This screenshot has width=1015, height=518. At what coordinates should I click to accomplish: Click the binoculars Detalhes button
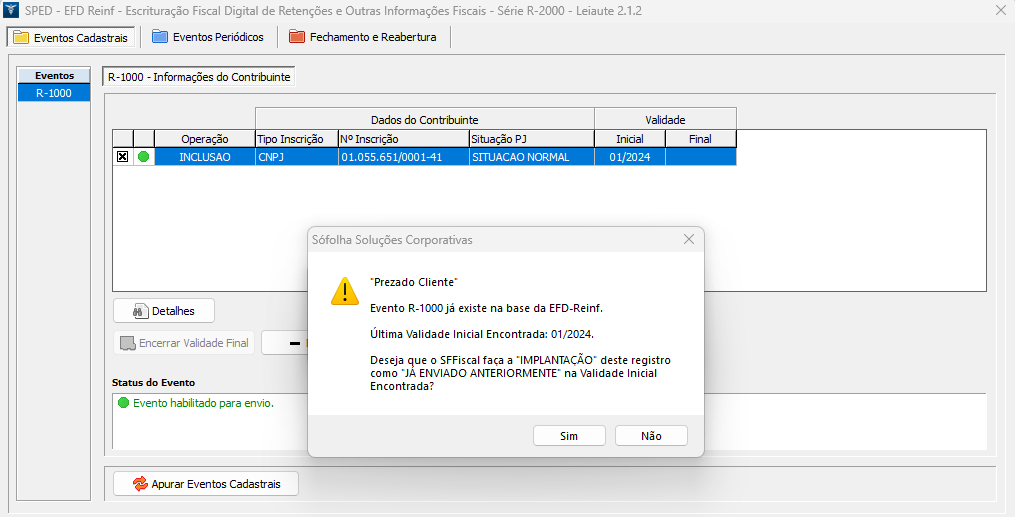point(164,311)
